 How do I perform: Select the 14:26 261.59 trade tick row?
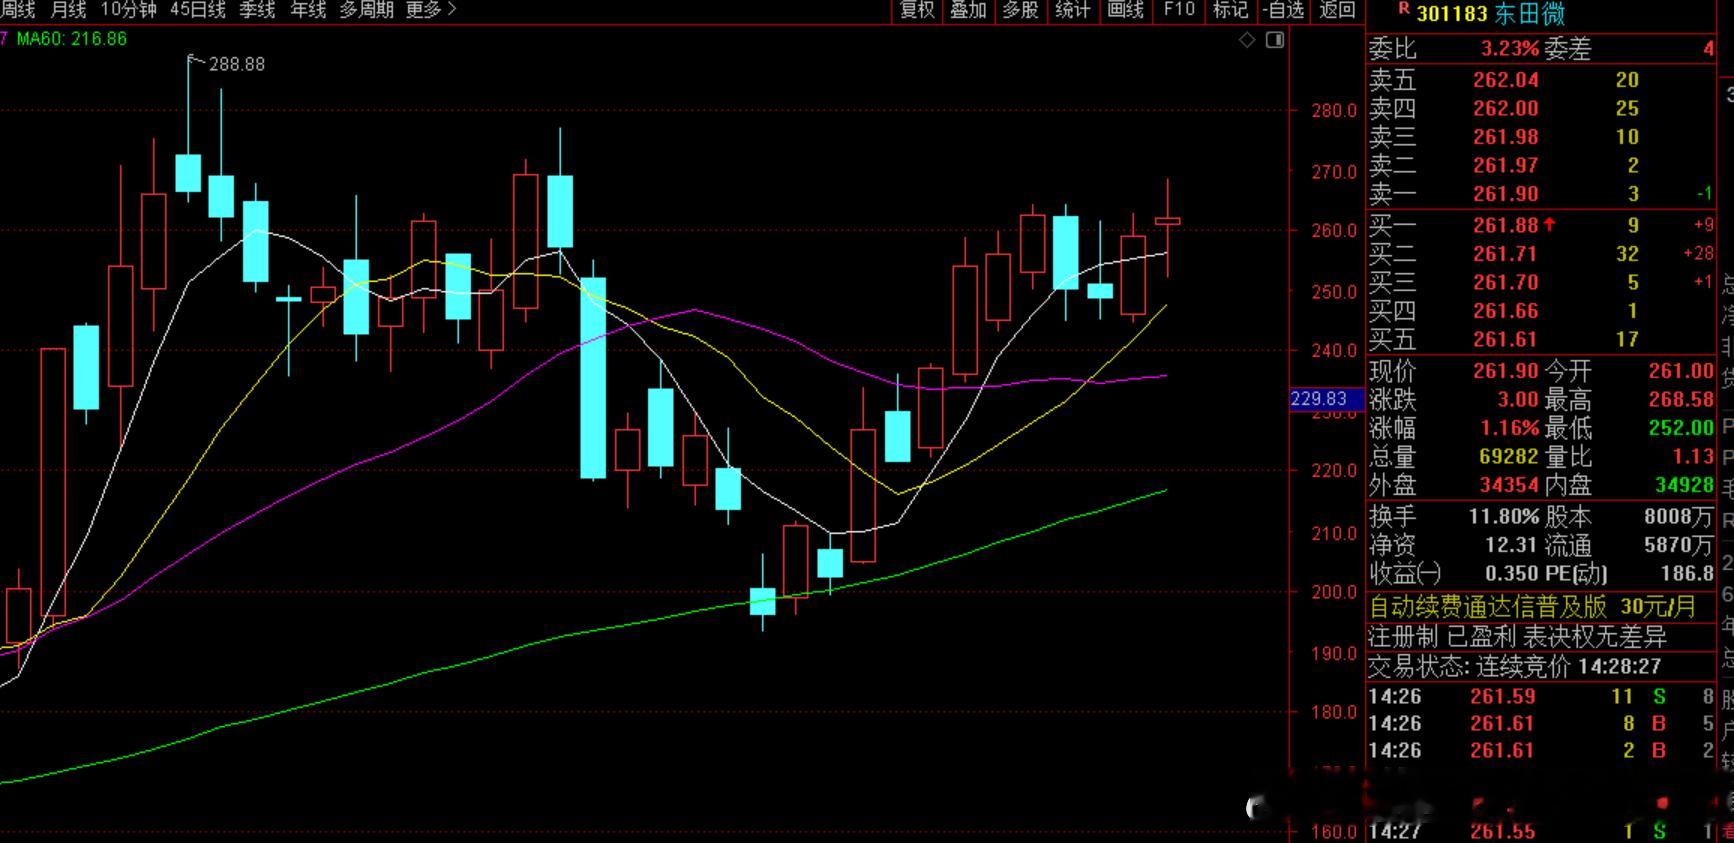(1540, 697)
